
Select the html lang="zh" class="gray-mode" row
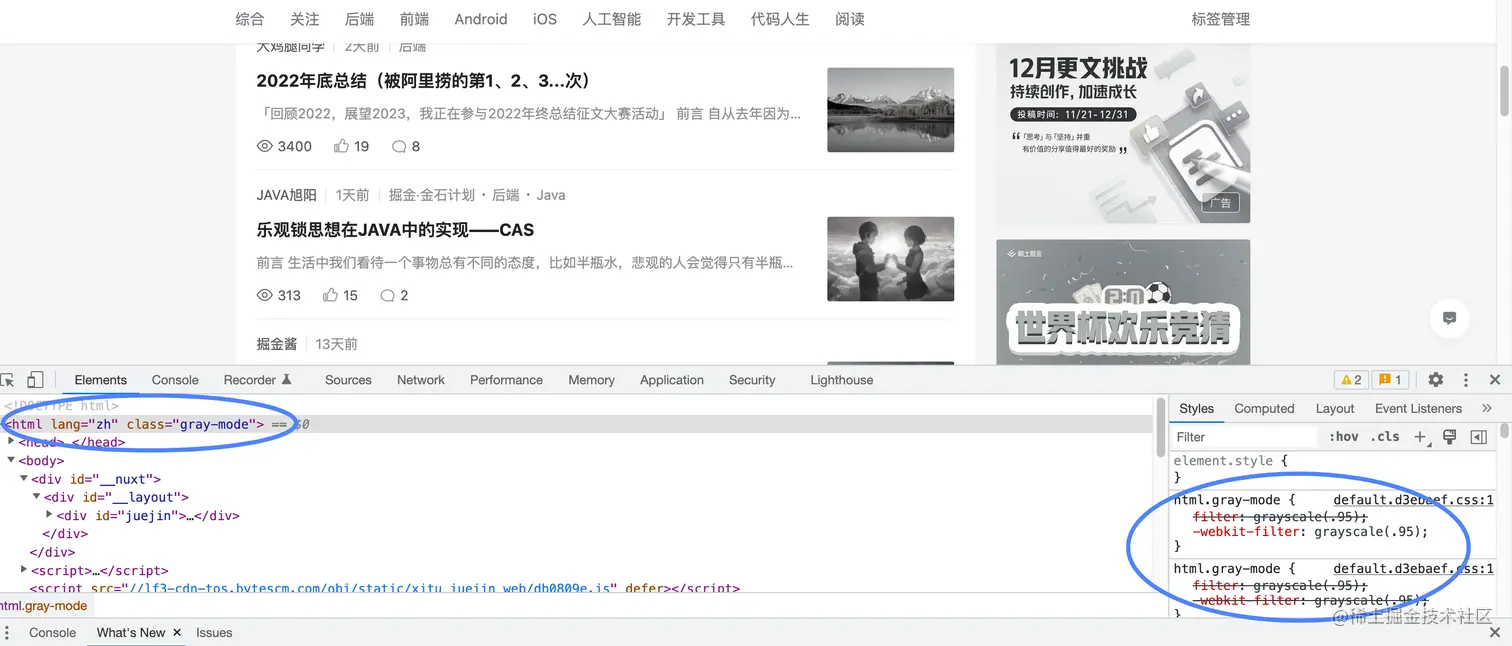576,424
